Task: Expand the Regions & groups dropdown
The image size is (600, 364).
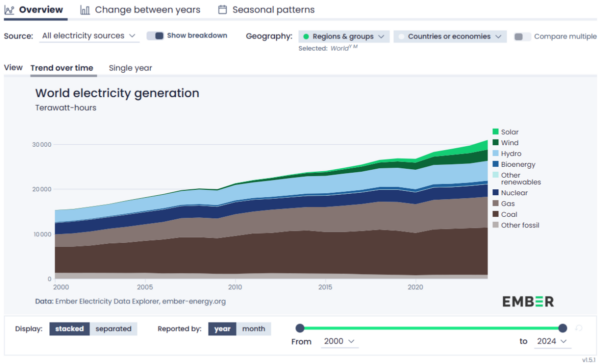Action: pos(344,36)
